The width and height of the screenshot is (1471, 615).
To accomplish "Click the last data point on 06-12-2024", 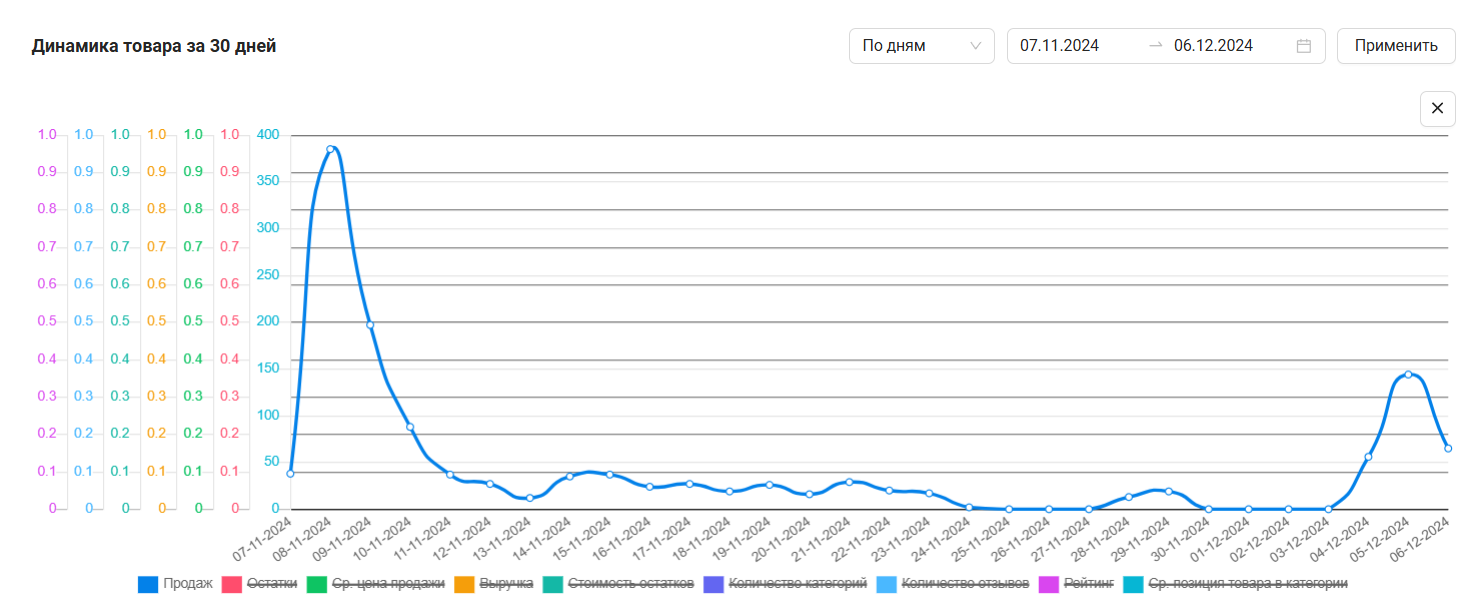I will (x=1448, y=448).
